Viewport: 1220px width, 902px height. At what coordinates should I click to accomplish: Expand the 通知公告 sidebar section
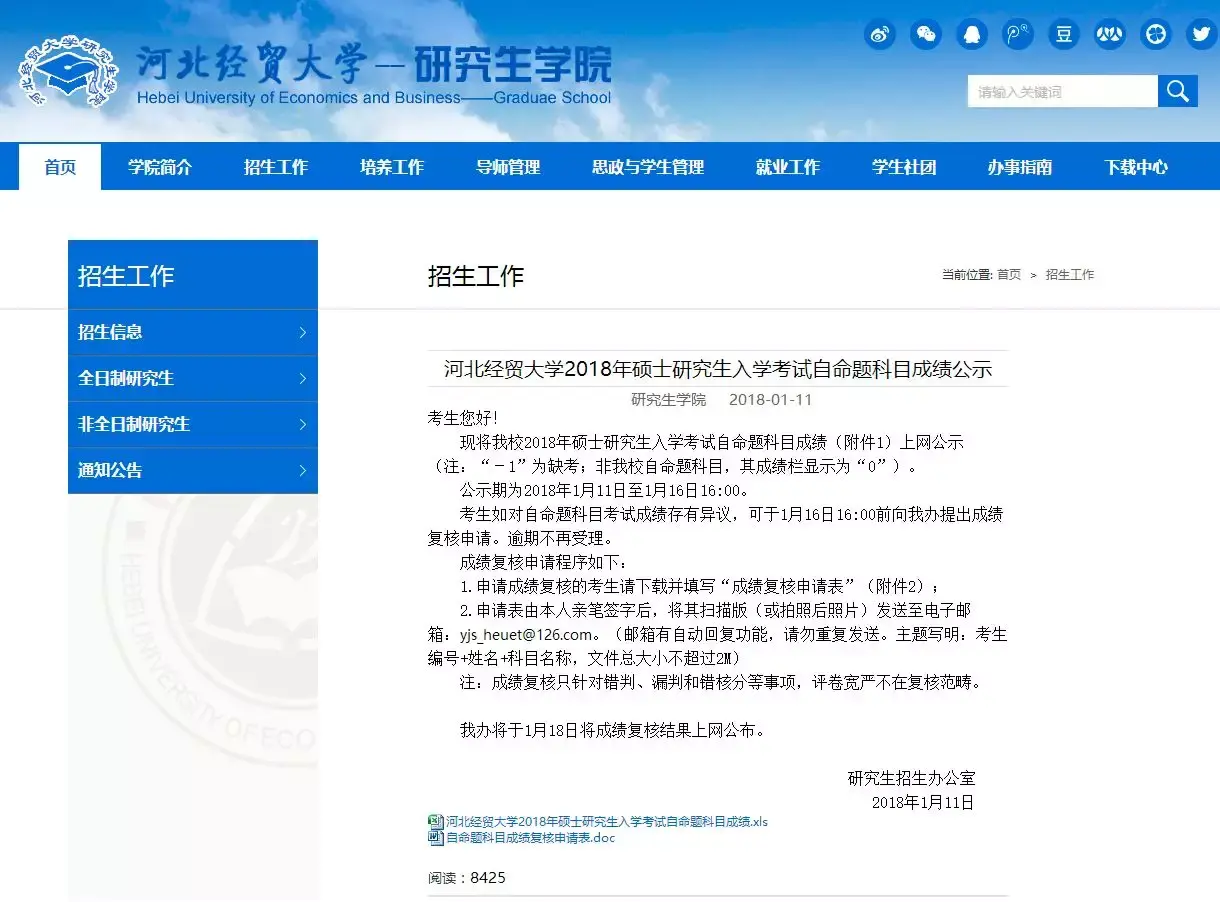pyautogui.click(x=192, y=470)
